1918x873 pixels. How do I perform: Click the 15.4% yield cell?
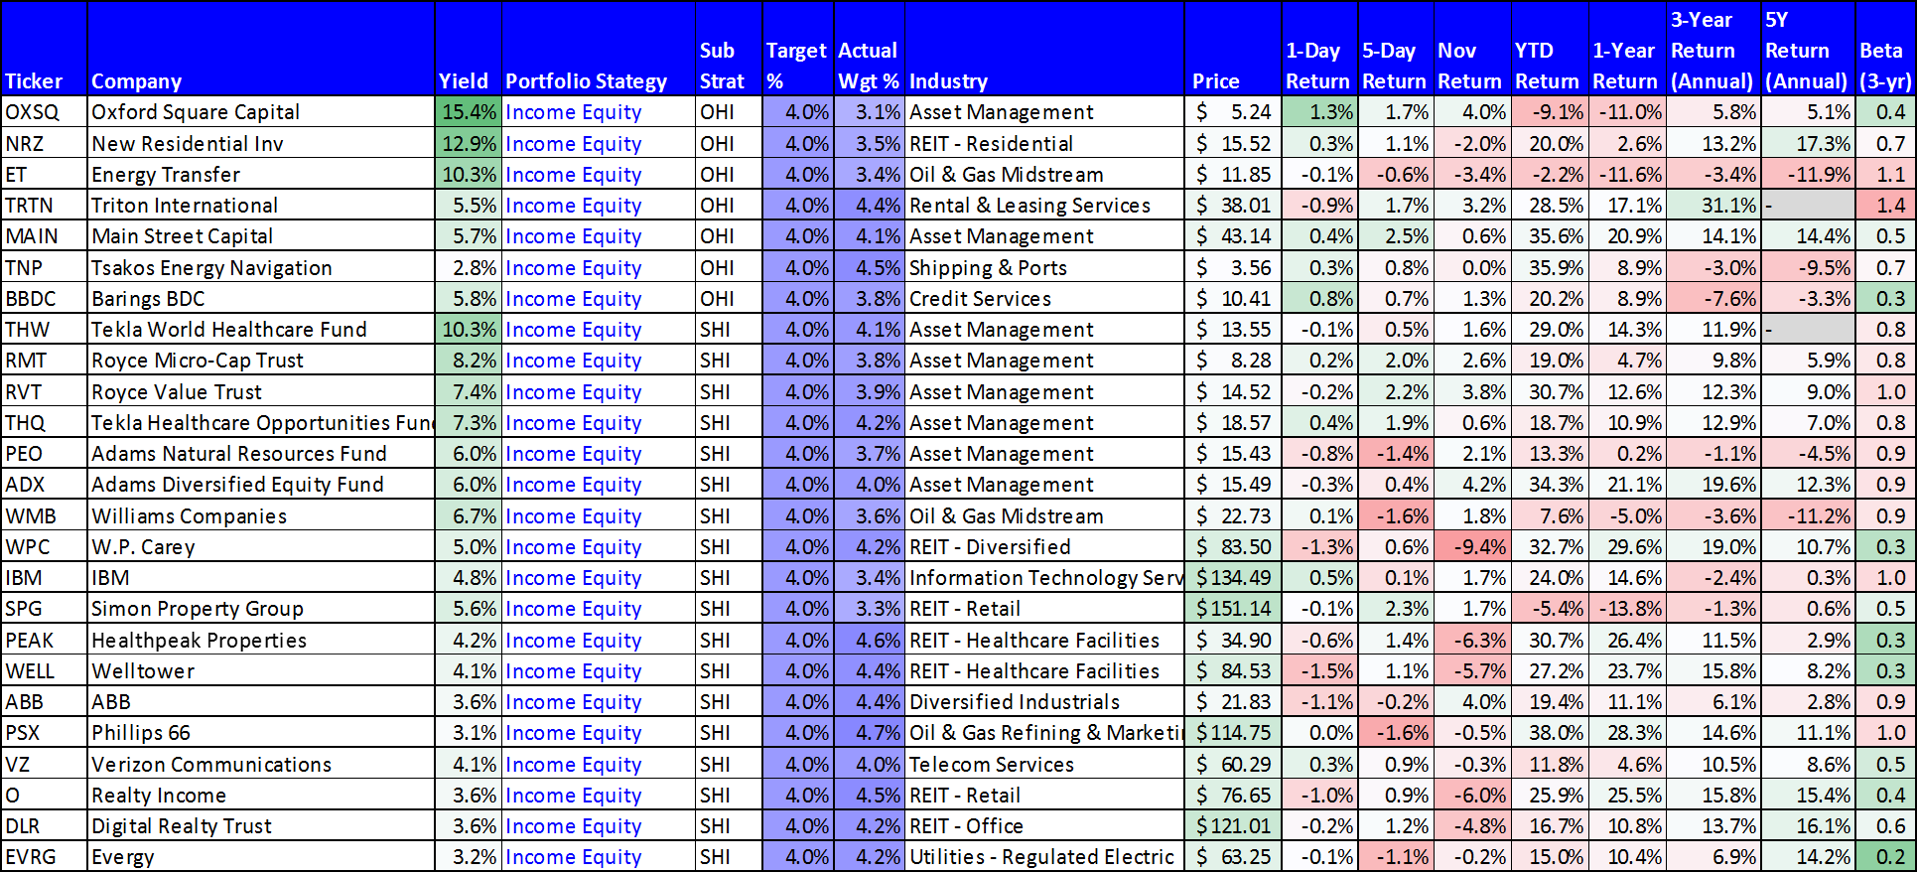pos(468,112)
